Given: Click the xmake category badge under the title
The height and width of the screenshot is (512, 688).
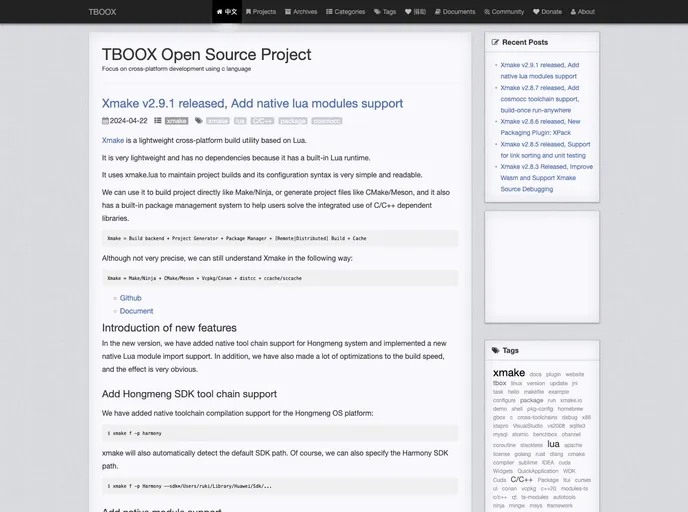Looking at the screenshot, I should pyautogui.click(x=176, y=121).
